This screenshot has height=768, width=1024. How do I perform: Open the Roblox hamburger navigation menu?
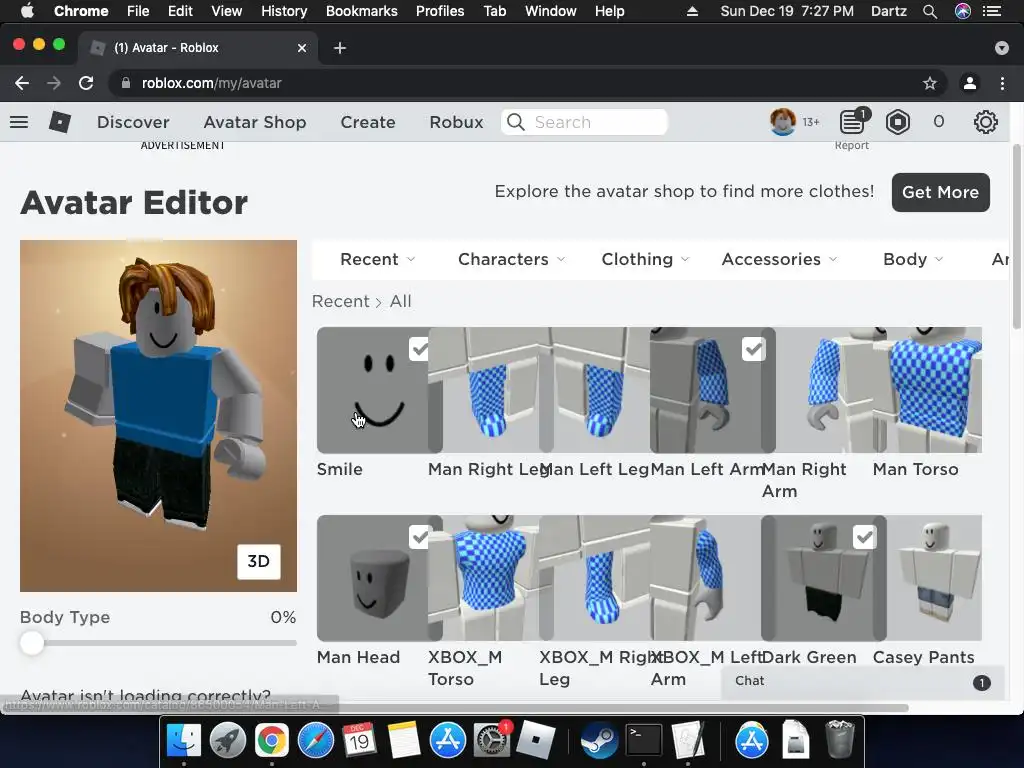click(x=19, y=122)
